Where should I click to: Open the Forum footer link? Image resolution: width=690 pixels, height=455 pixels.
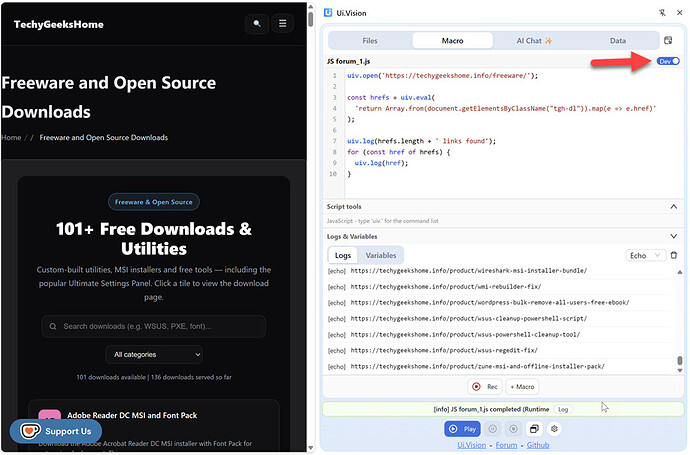(x=506, y=445)
